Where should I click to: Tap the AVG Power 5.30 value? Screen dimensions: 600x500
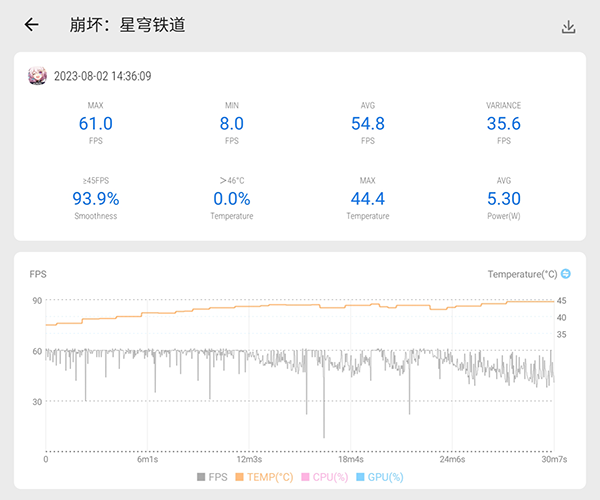tap(503, 199)
